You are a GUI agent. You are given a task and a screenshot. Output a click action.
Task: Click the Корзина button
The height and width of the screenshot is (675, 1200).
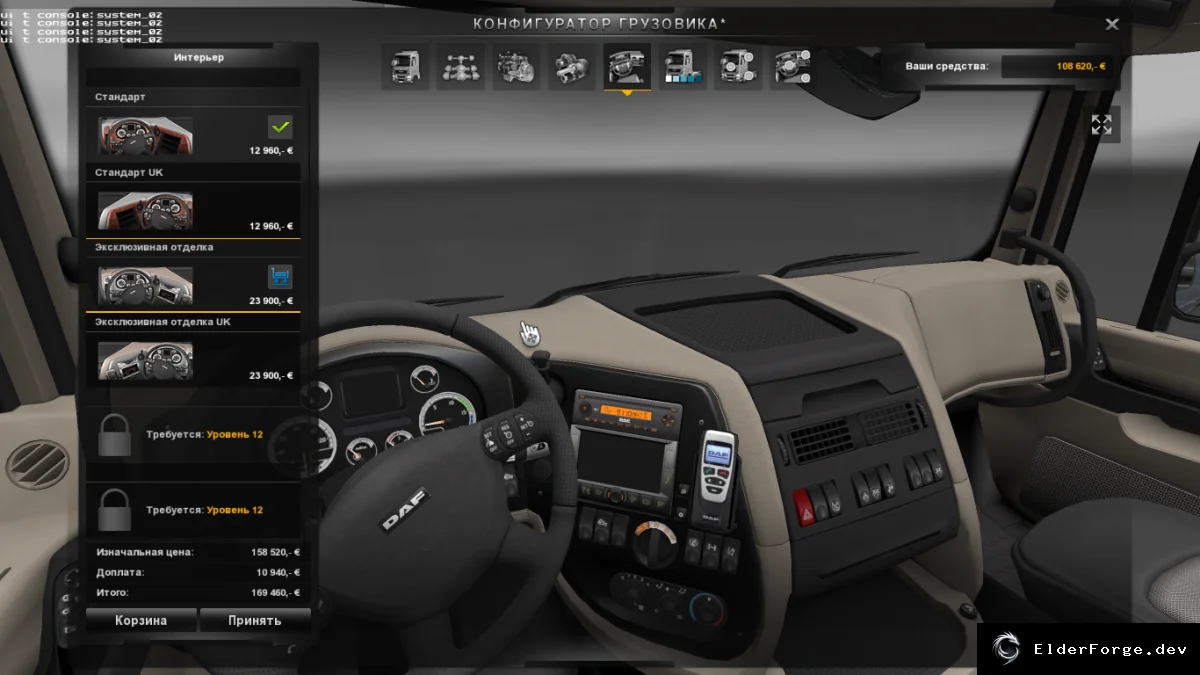pyautogui.click(x=141, y=620)
